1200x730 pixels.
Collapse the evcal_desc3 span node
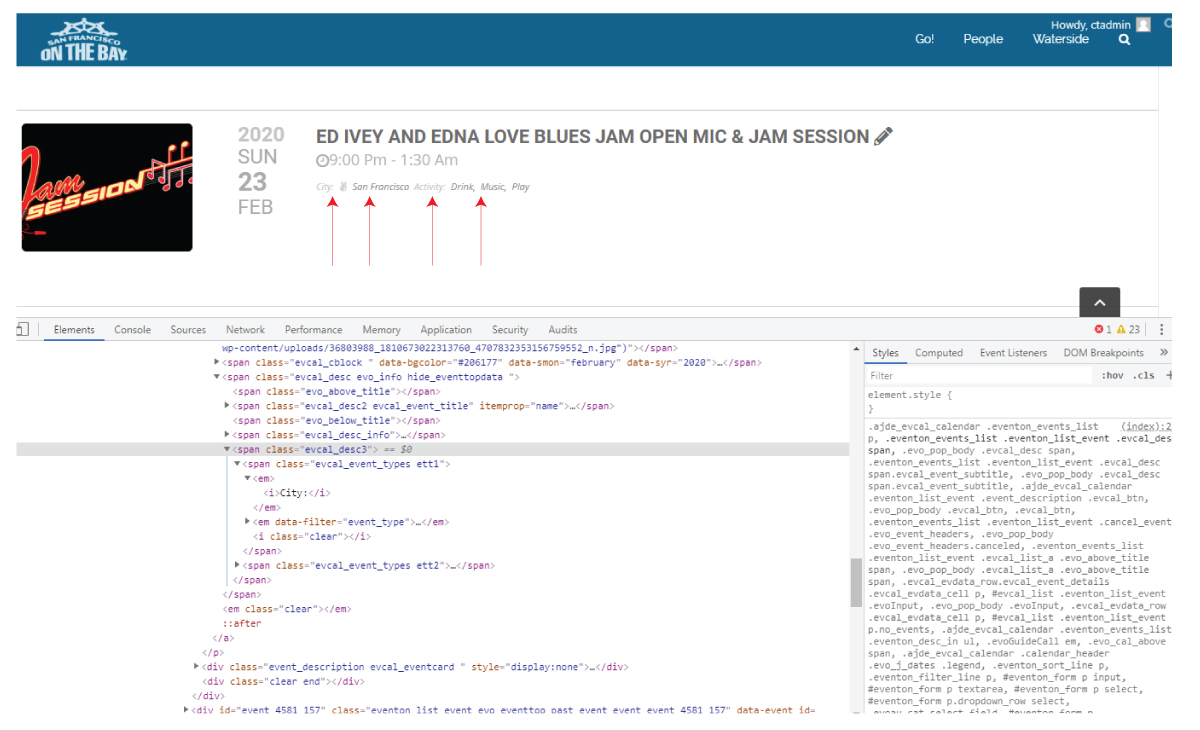click(x=228, y=450)
